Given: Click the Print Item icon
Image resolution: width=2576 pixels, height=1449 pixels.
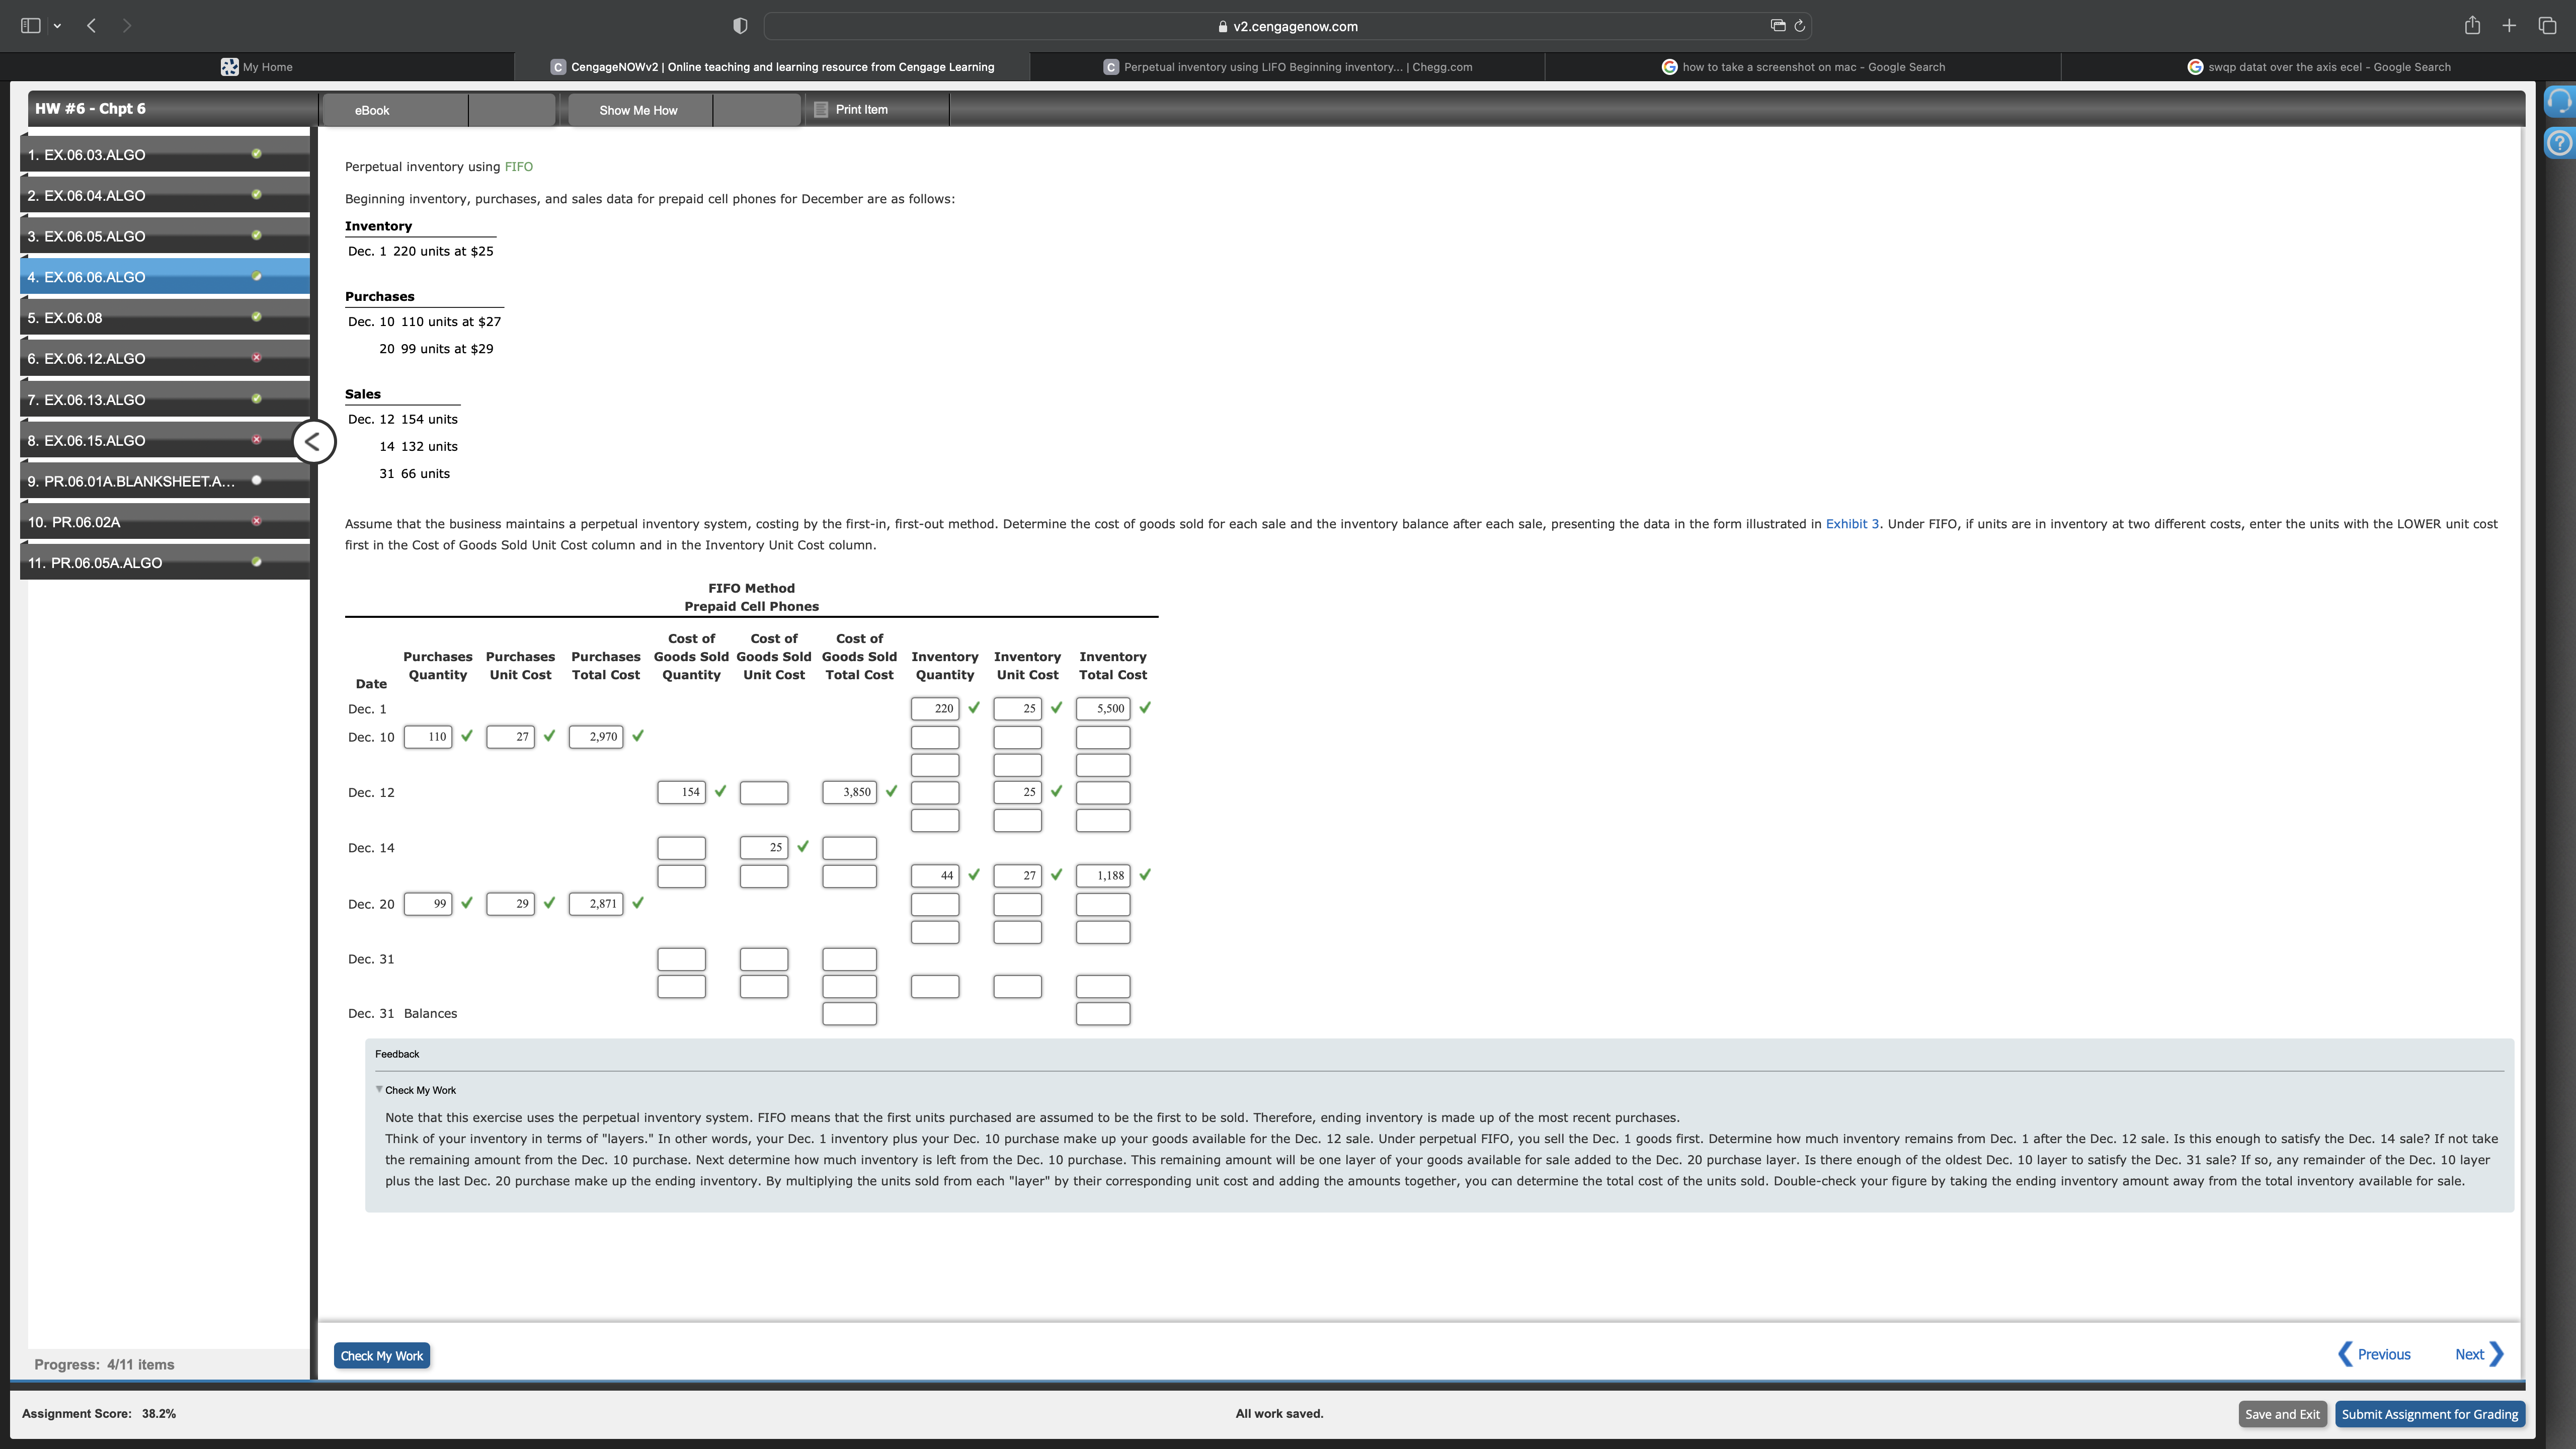Looking at the screenshot, I should pos(821,110).
